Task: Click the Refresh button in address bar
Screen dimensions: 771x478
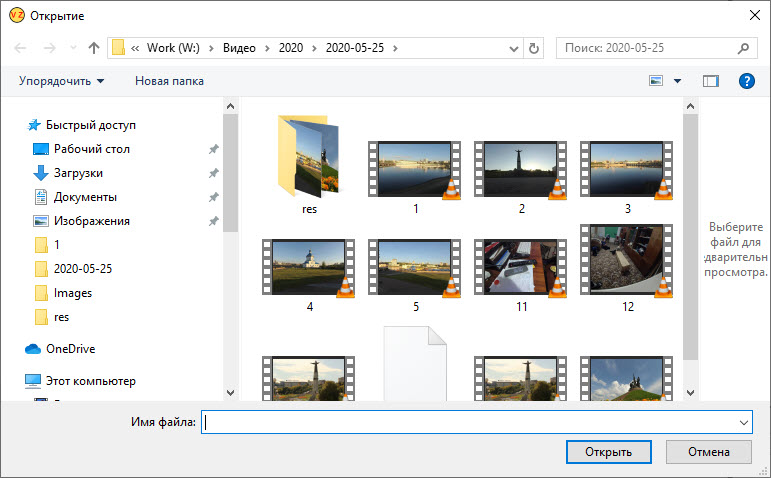Action: click(534, 48)
